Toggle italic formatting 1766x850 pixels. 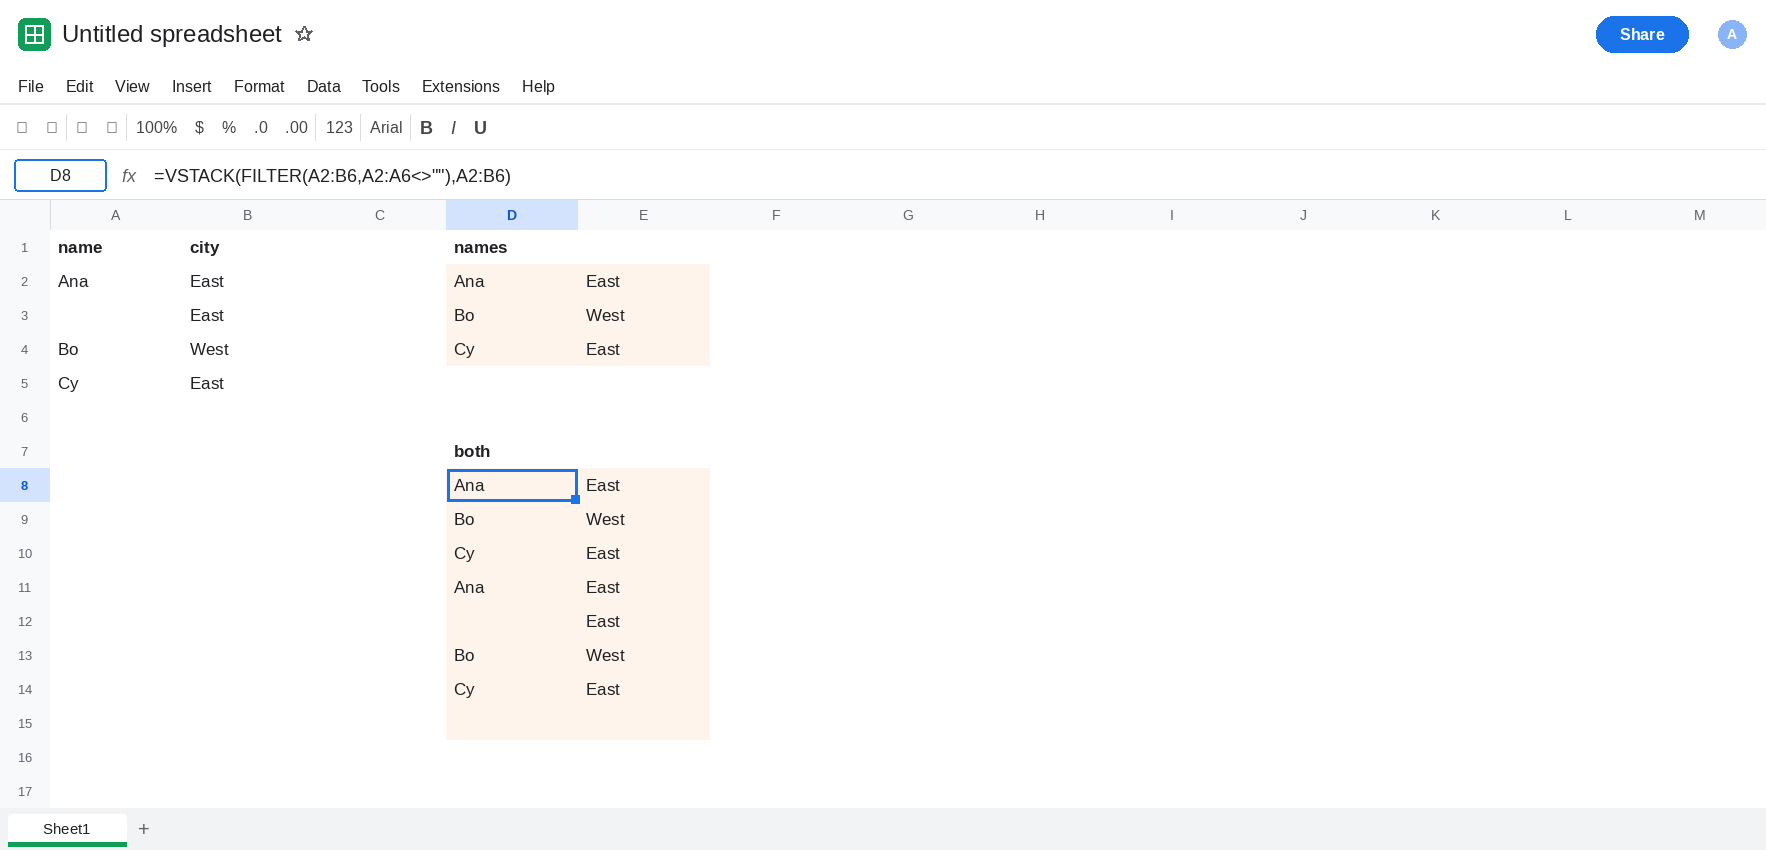click(x=453, y=128)
